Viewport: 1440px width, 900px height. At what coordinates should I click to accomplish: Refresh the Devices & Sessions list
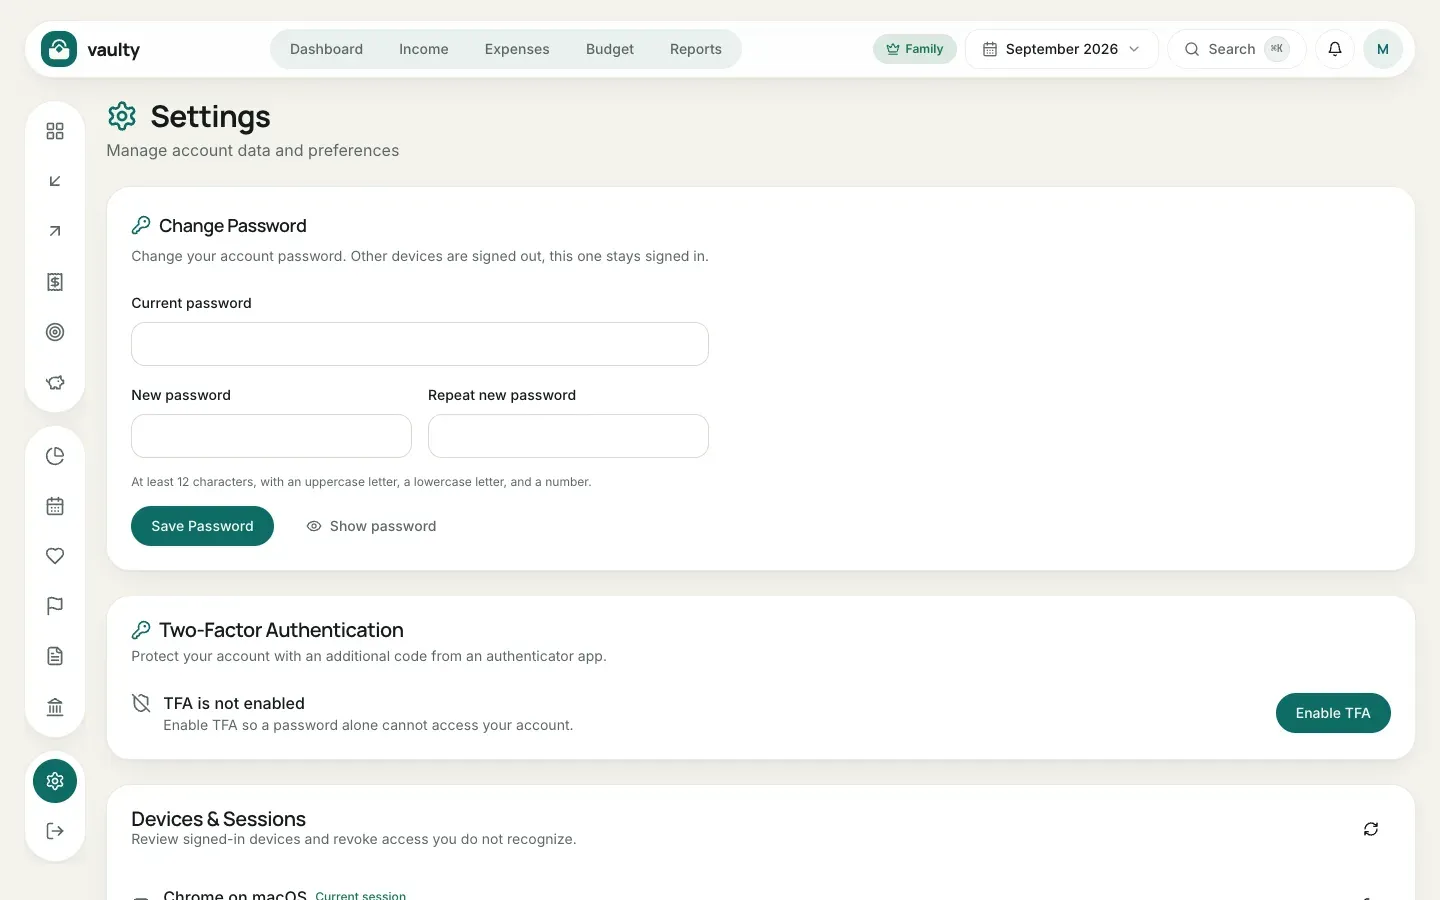click(x=1371, y=829)
